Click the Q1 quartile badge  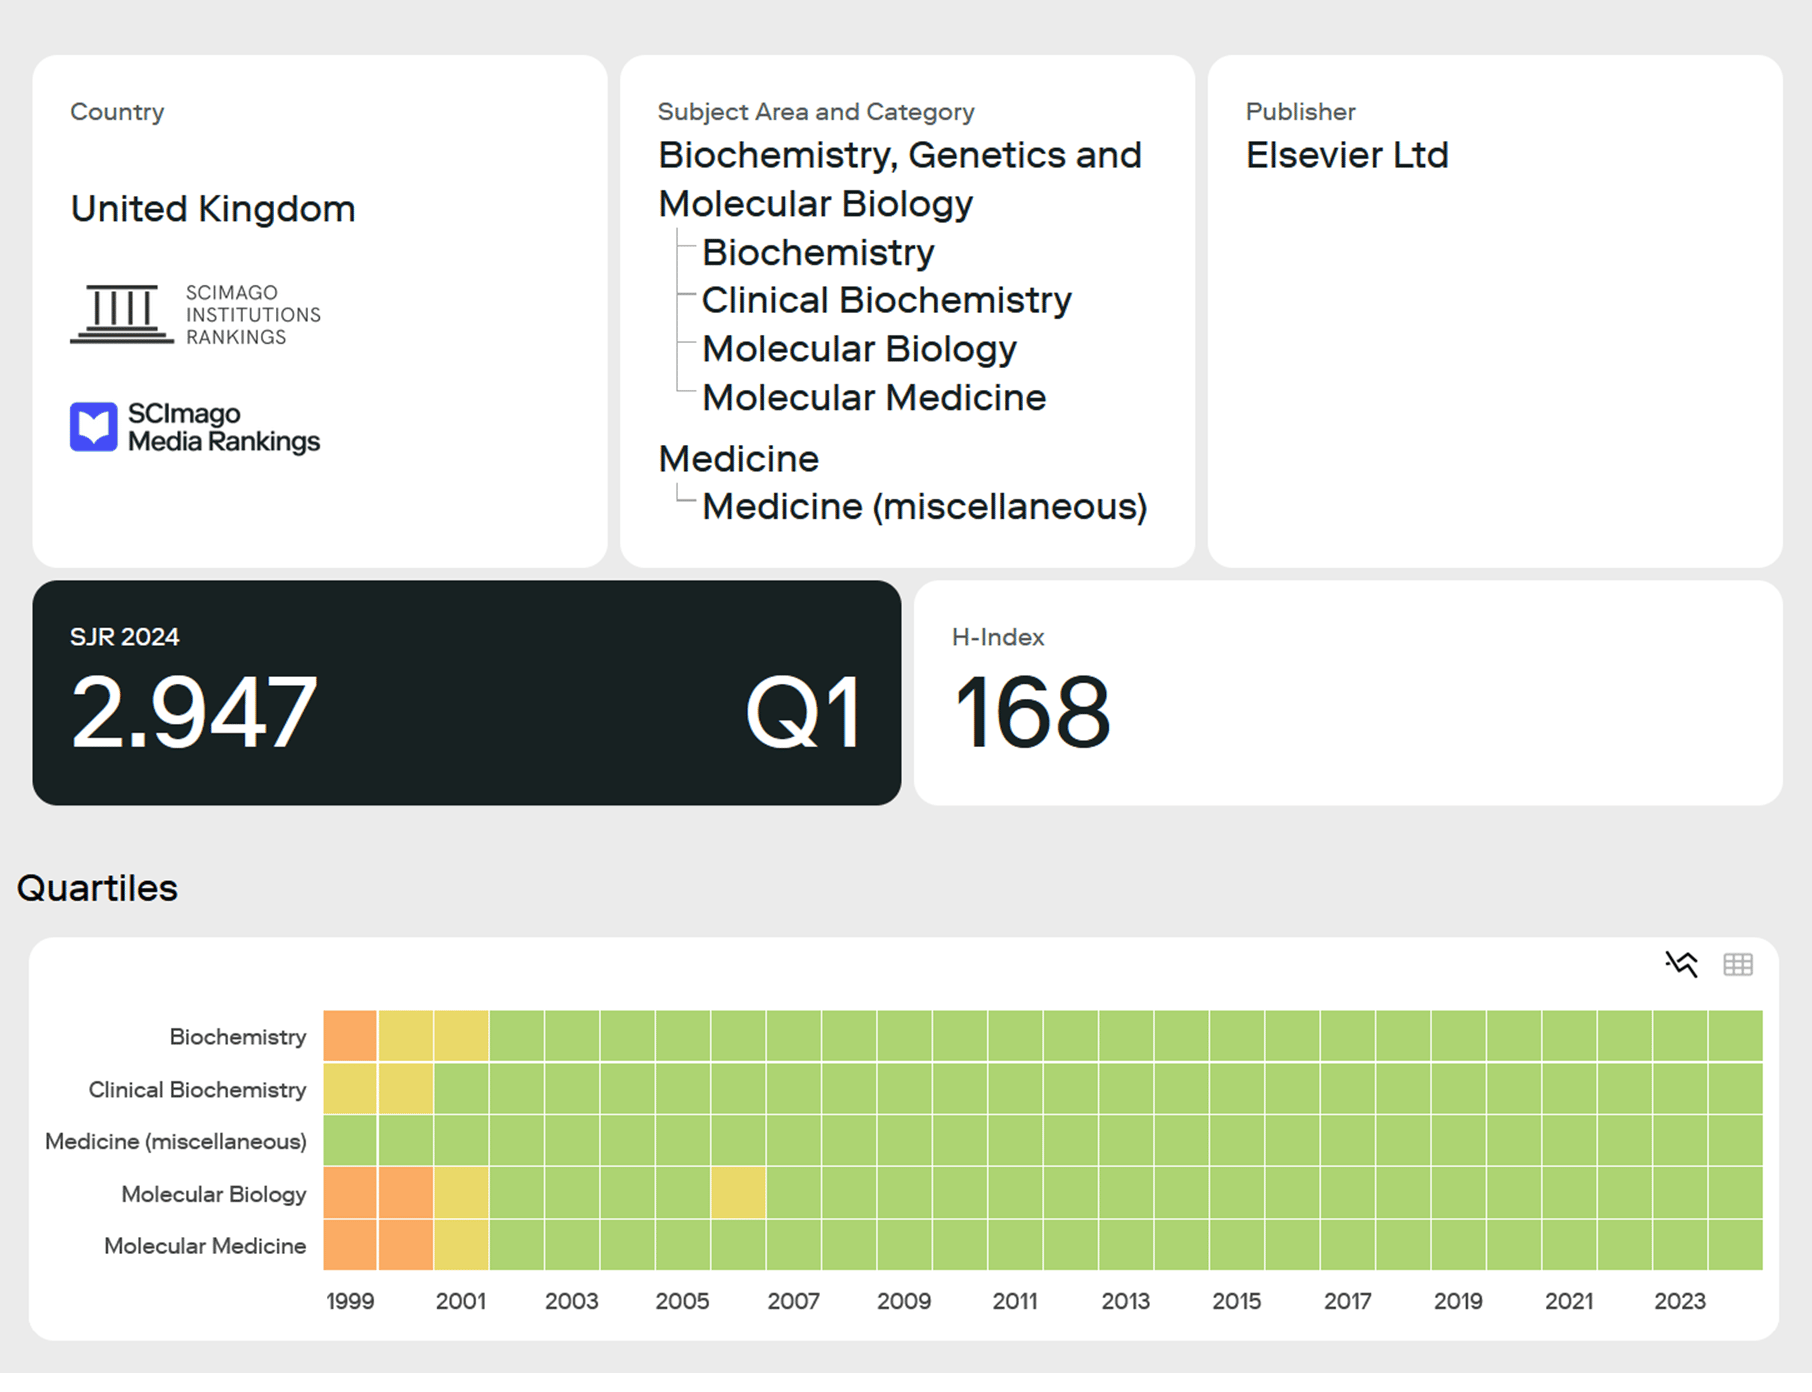[803, 712]
